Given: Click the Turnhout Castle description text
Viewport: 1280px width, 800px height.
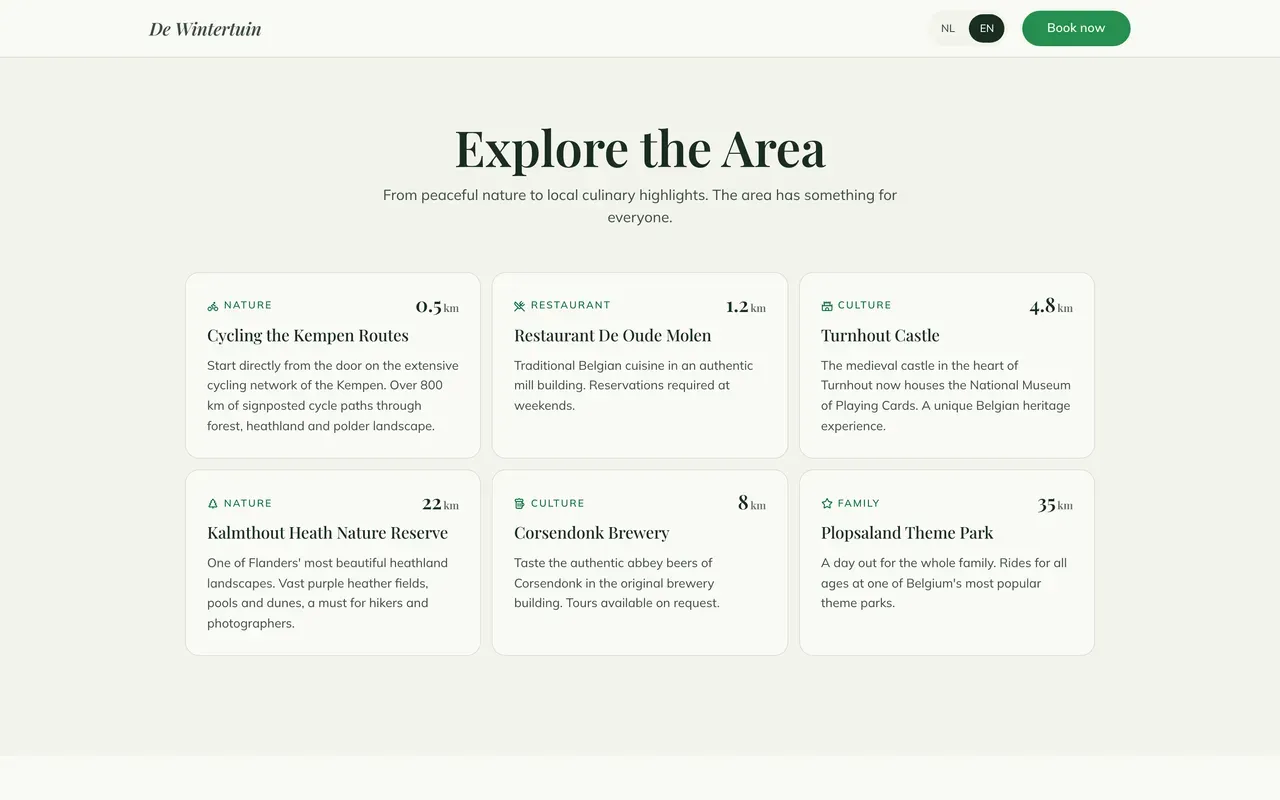Looking at the screenshot, I should (946, 396).
